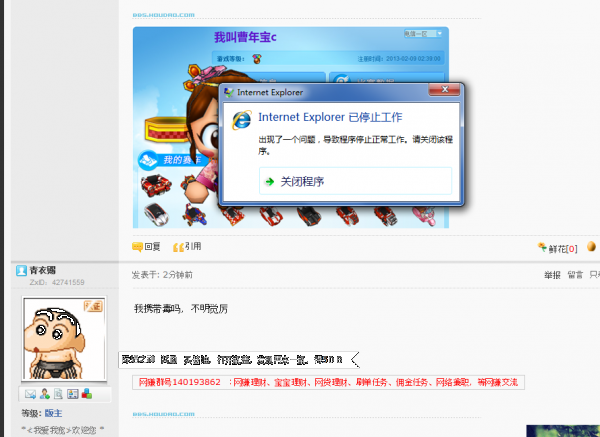Screen dimensions: 600x437
Task: Click the pink scooter thumbnail
Action: click(x=424, y=216)
